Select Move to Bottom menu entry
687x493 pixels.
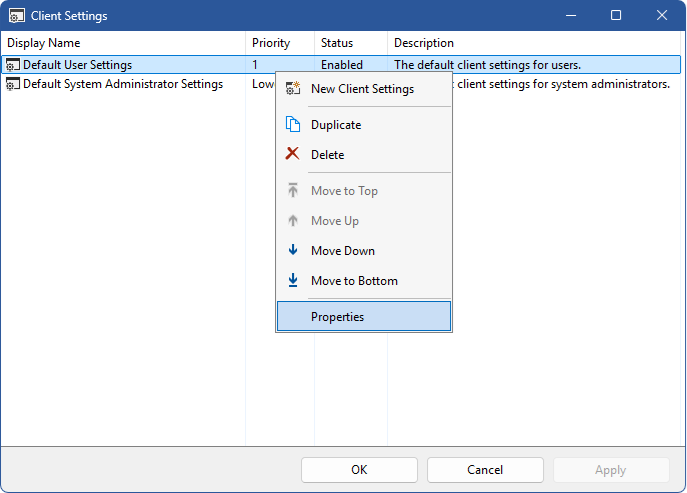point(354,281)
